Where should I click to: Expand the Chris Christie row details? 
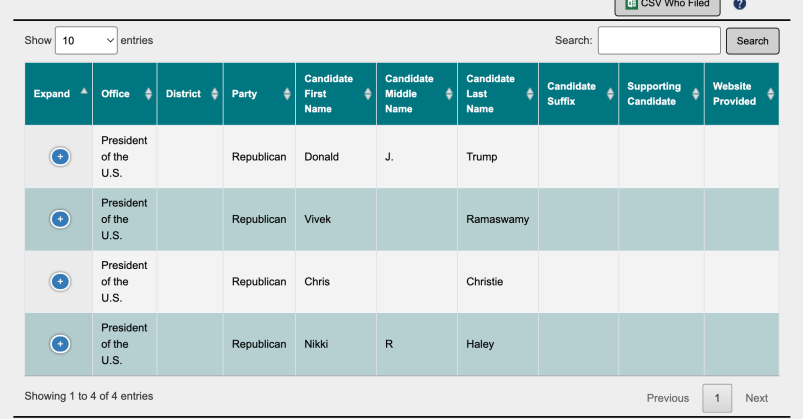(60, 282)
